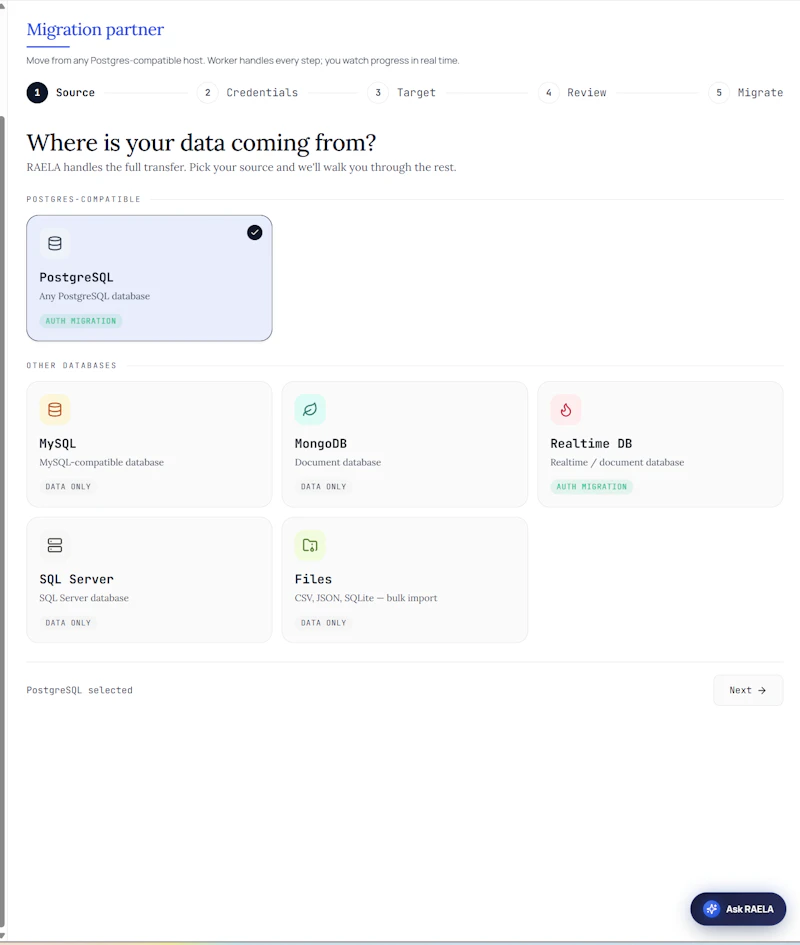Click the Migration partner heading
The image size is (800, 945).
pos(95,30)
